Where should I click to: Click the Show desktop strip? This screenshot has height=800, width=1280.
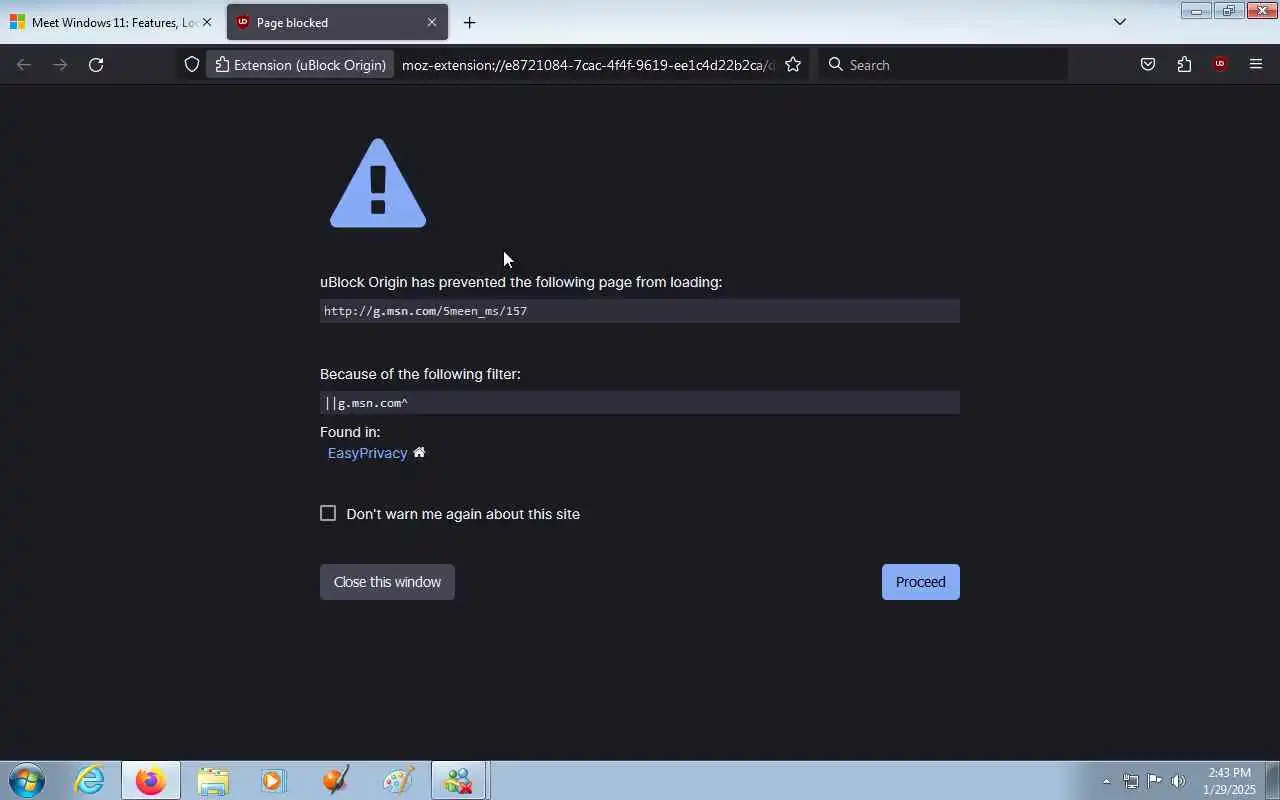tap(1272, 780)
